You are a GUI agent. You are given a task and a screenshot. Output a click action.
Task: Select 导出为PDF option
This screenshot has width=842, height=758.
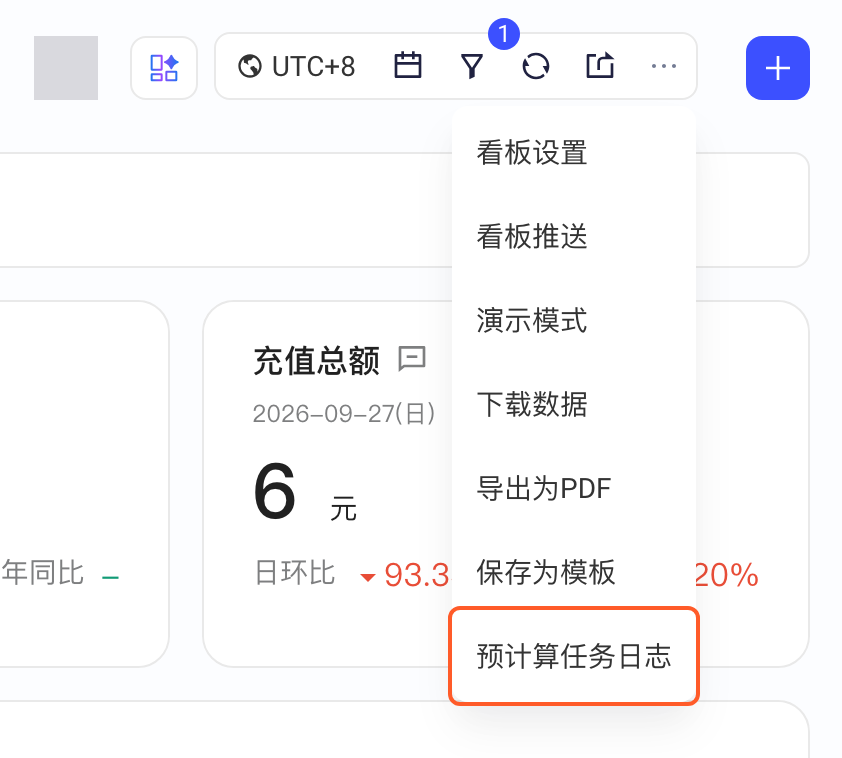[x=574, y=489]
